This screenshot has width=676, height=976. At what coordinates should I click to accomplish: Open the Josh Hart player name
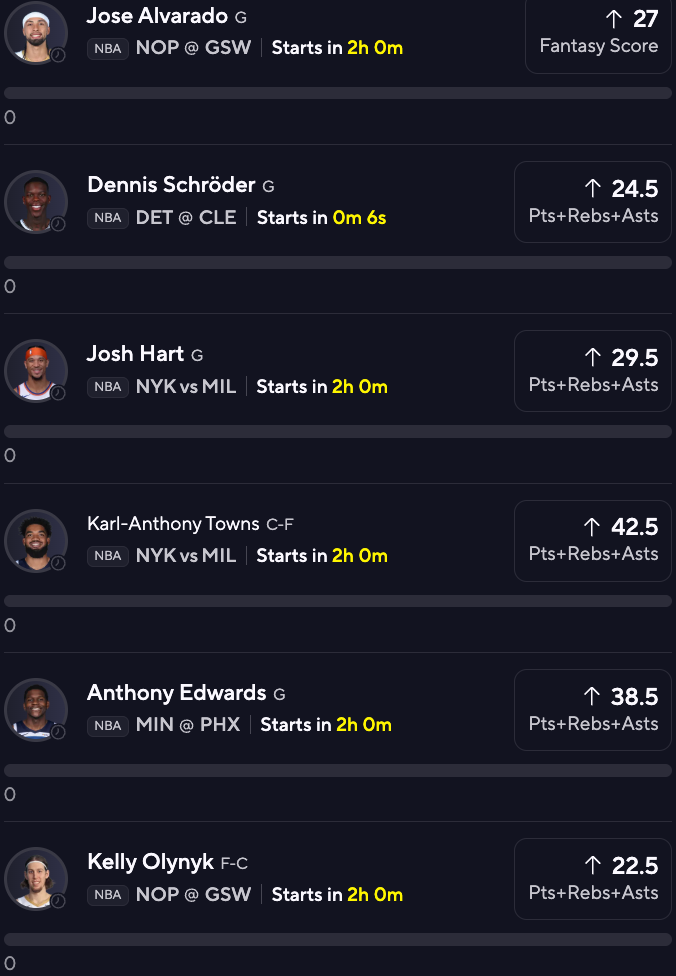point(135,354)
